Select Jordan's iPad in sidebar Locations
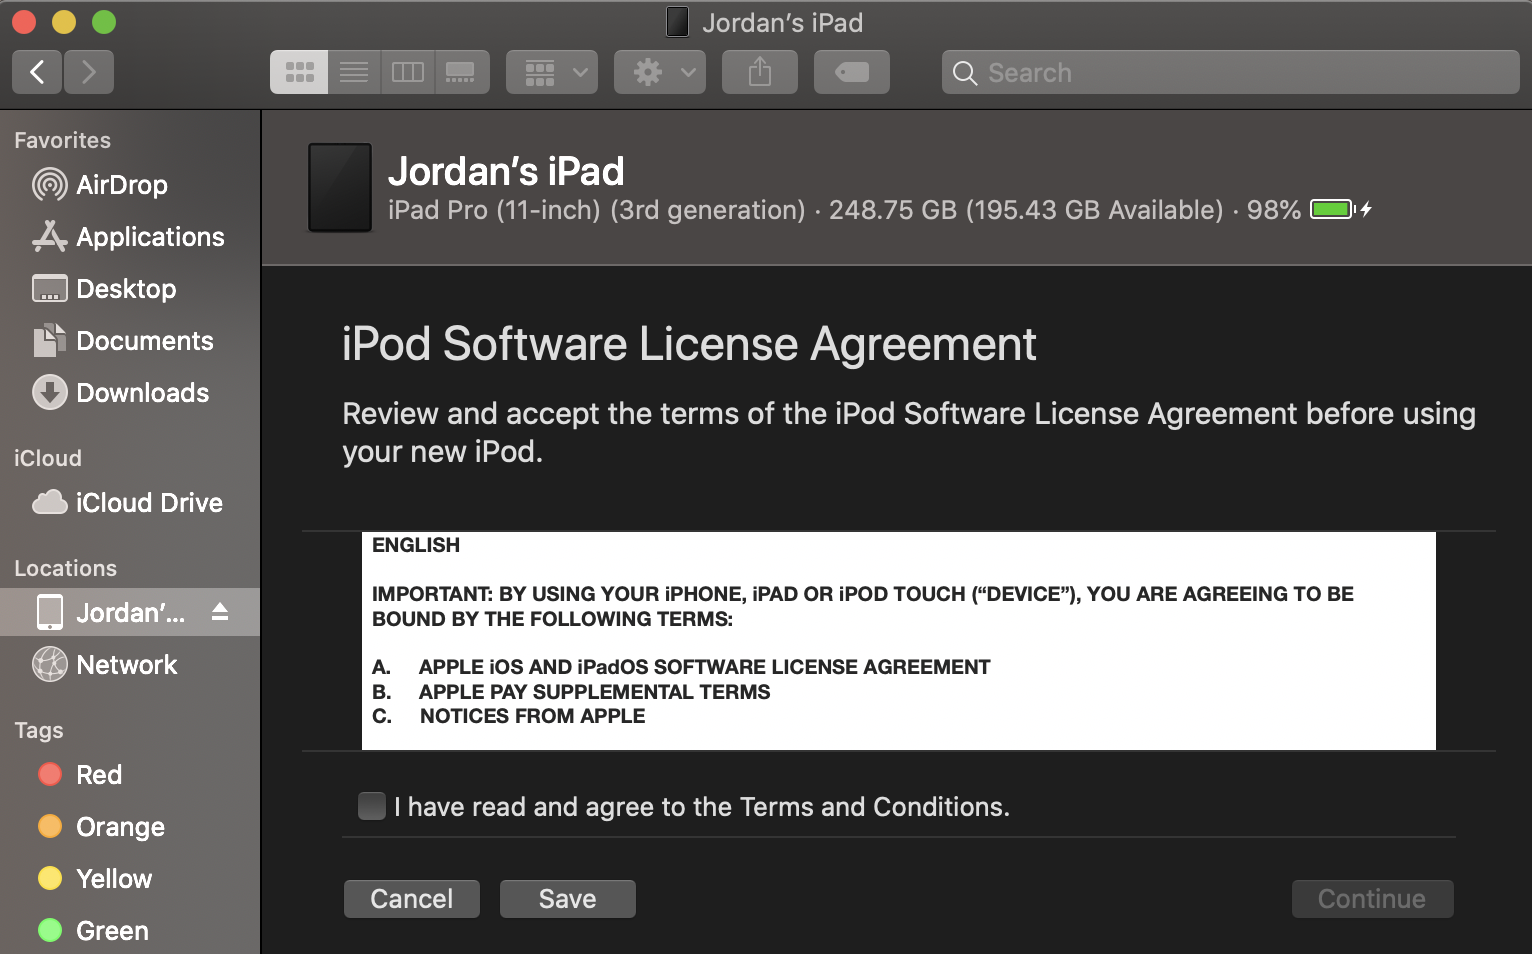Screen dimensions: 1532x954 (130, 612)
